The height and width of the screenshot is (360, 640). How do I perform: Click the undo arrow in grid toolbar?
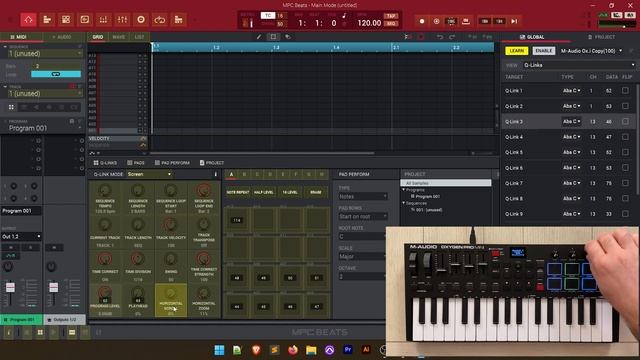pos(440,37)
